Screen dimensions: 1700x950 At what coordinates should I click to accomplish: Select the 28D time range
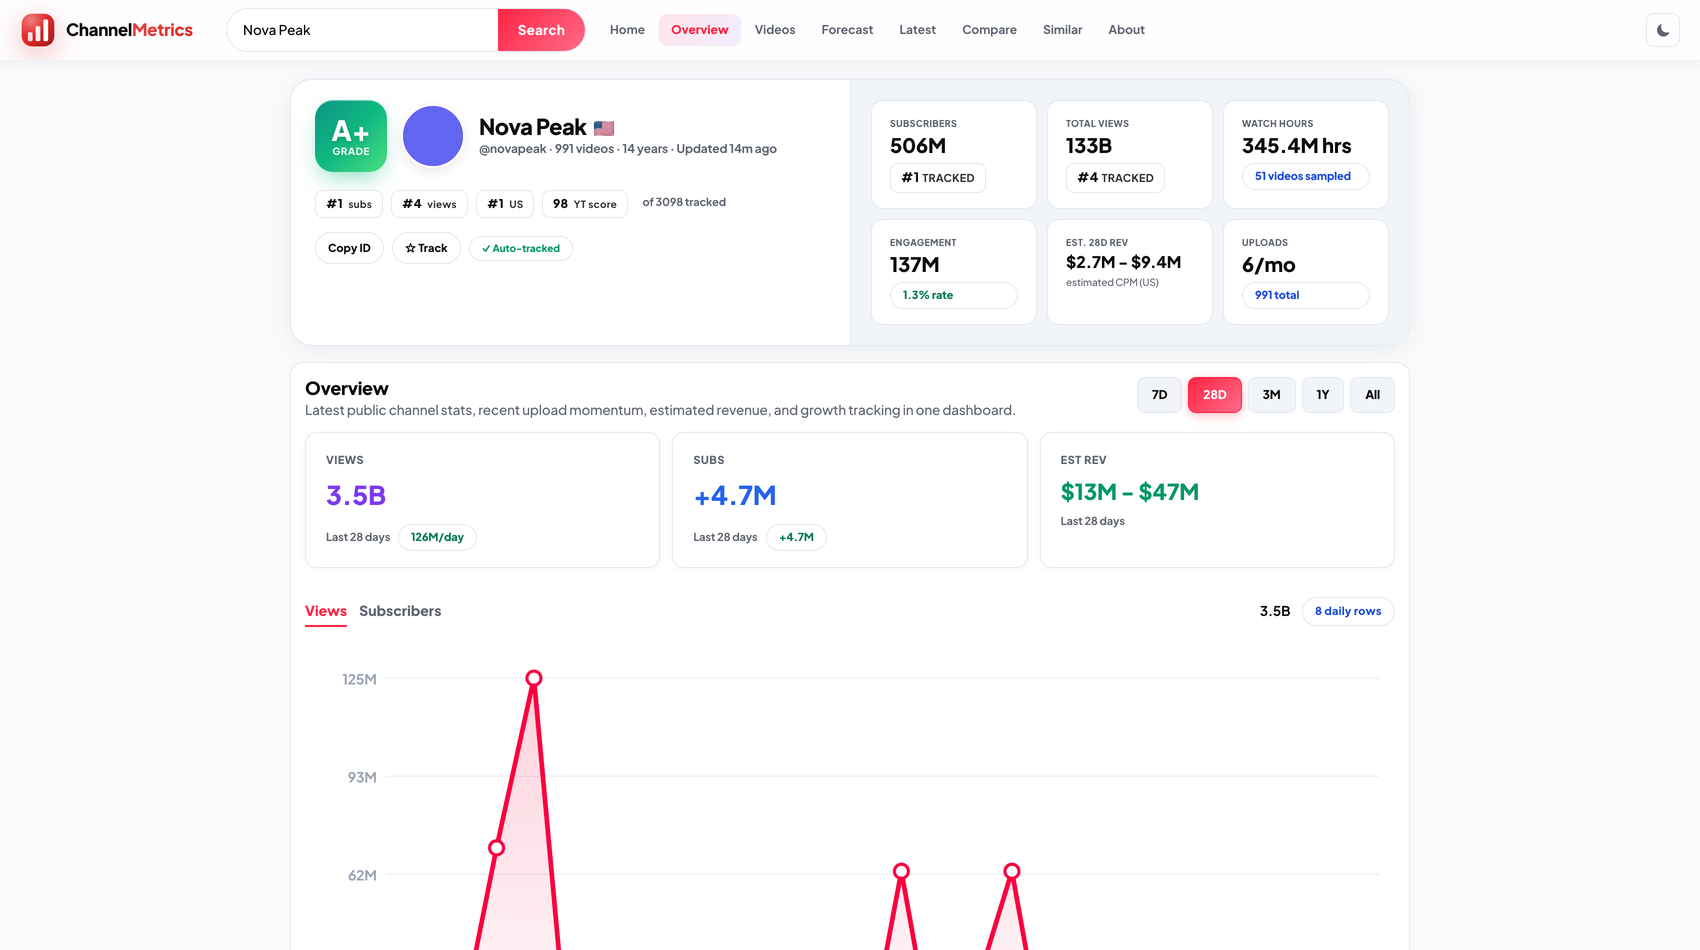(x=1215, y=395)
